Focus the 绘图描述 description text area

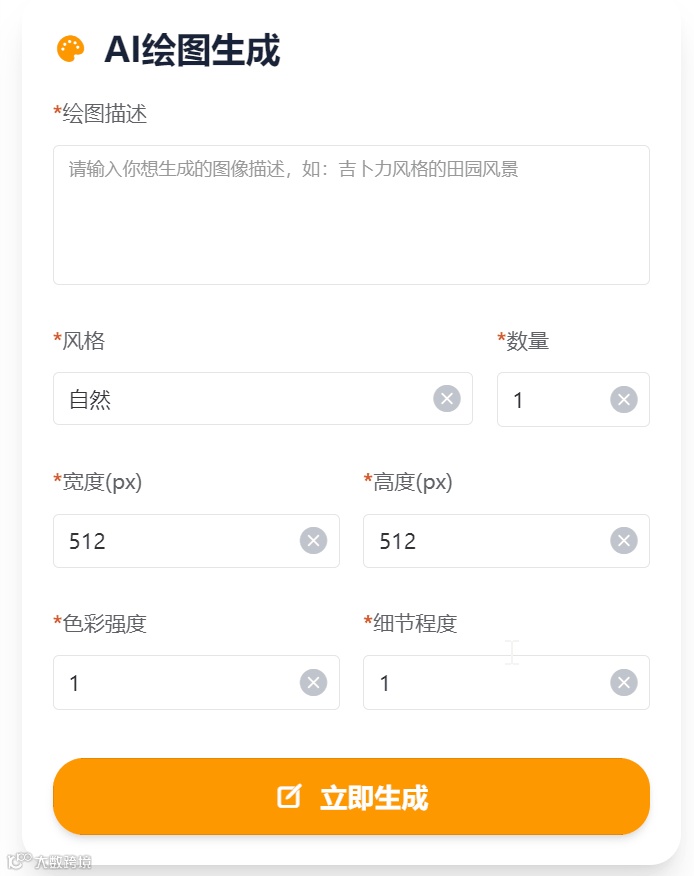350,213
